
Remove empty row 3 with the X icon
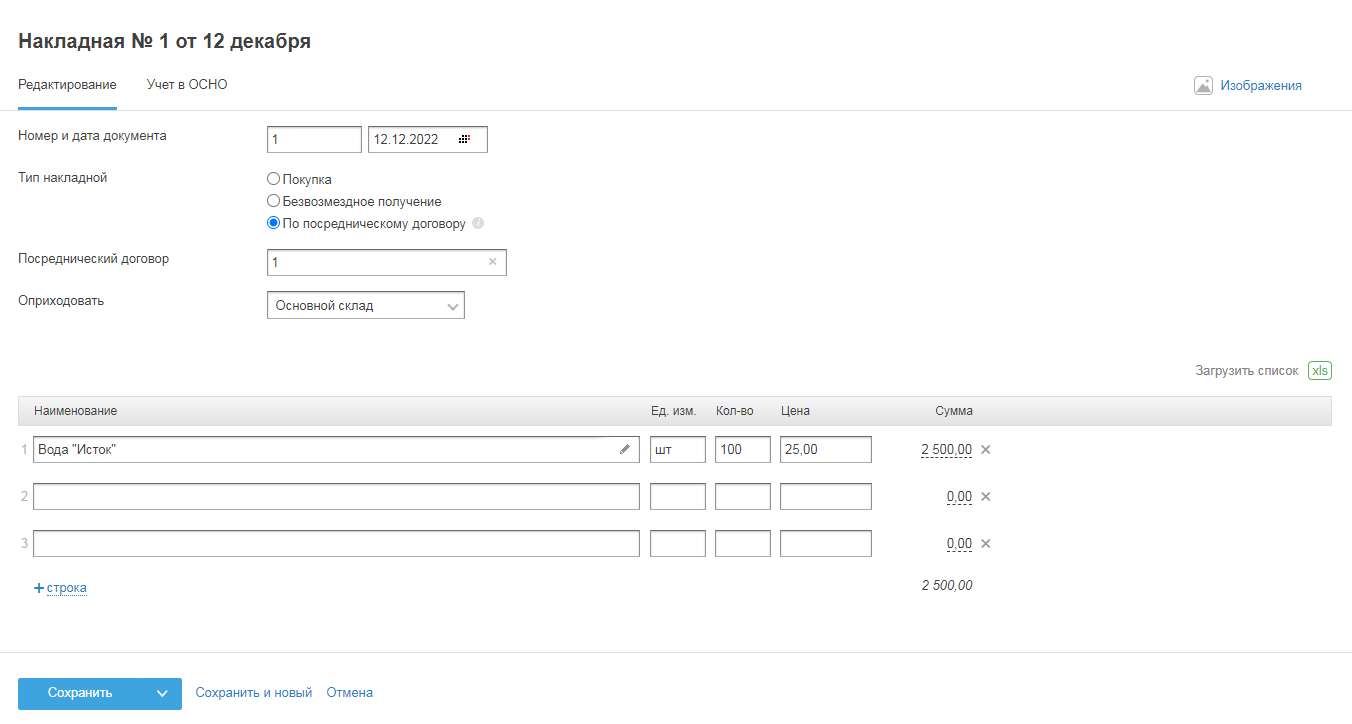coord(985,544)
